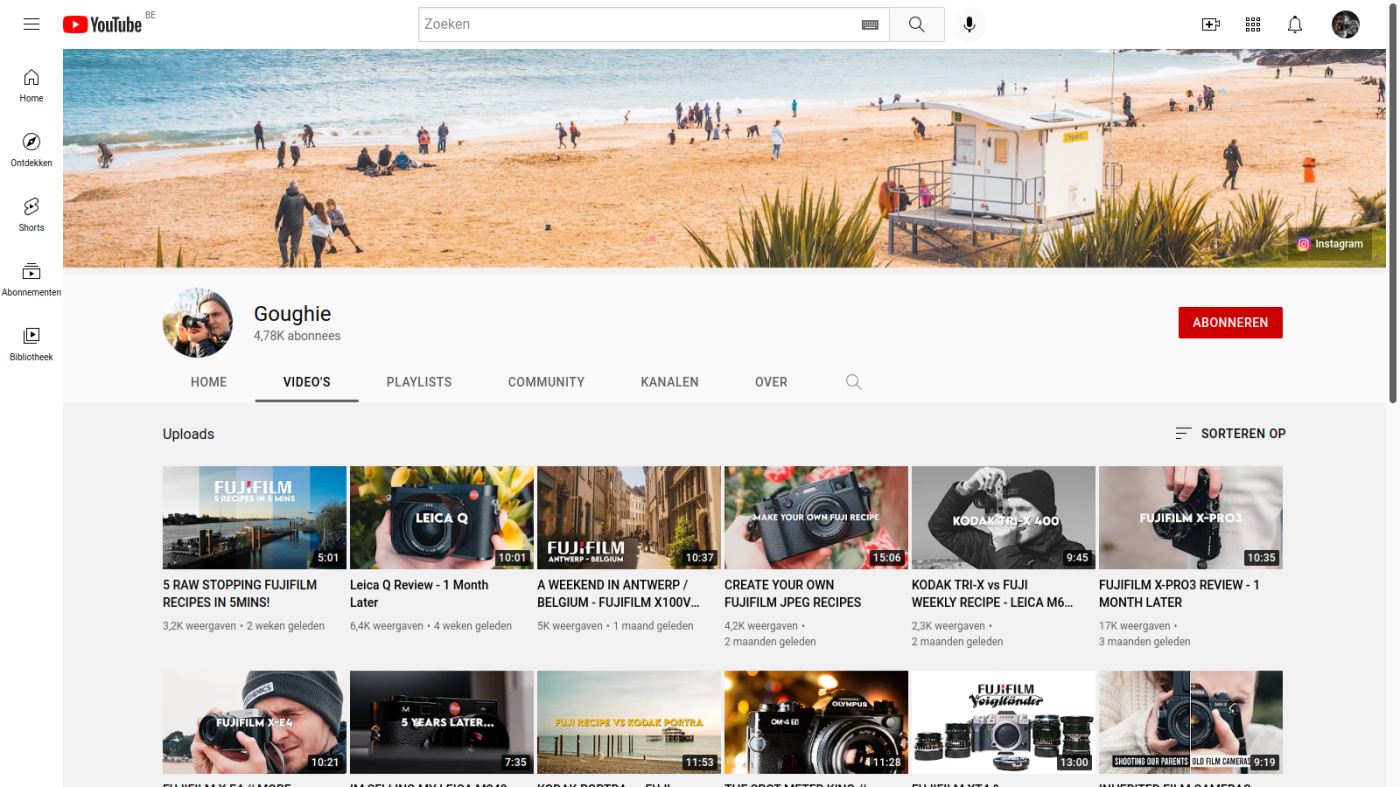Viewport: 1400px width, 787px height.
Task: Search within the Goughie channel
Action: coord(853,382)
